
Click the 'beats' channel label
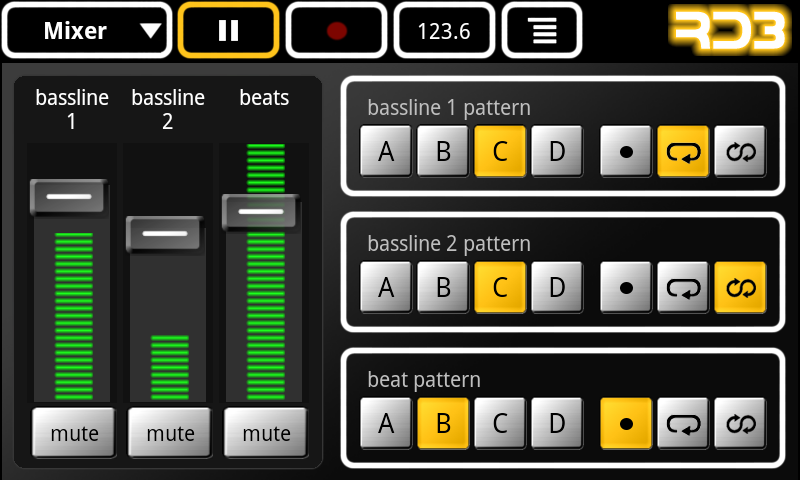[264, 97]
